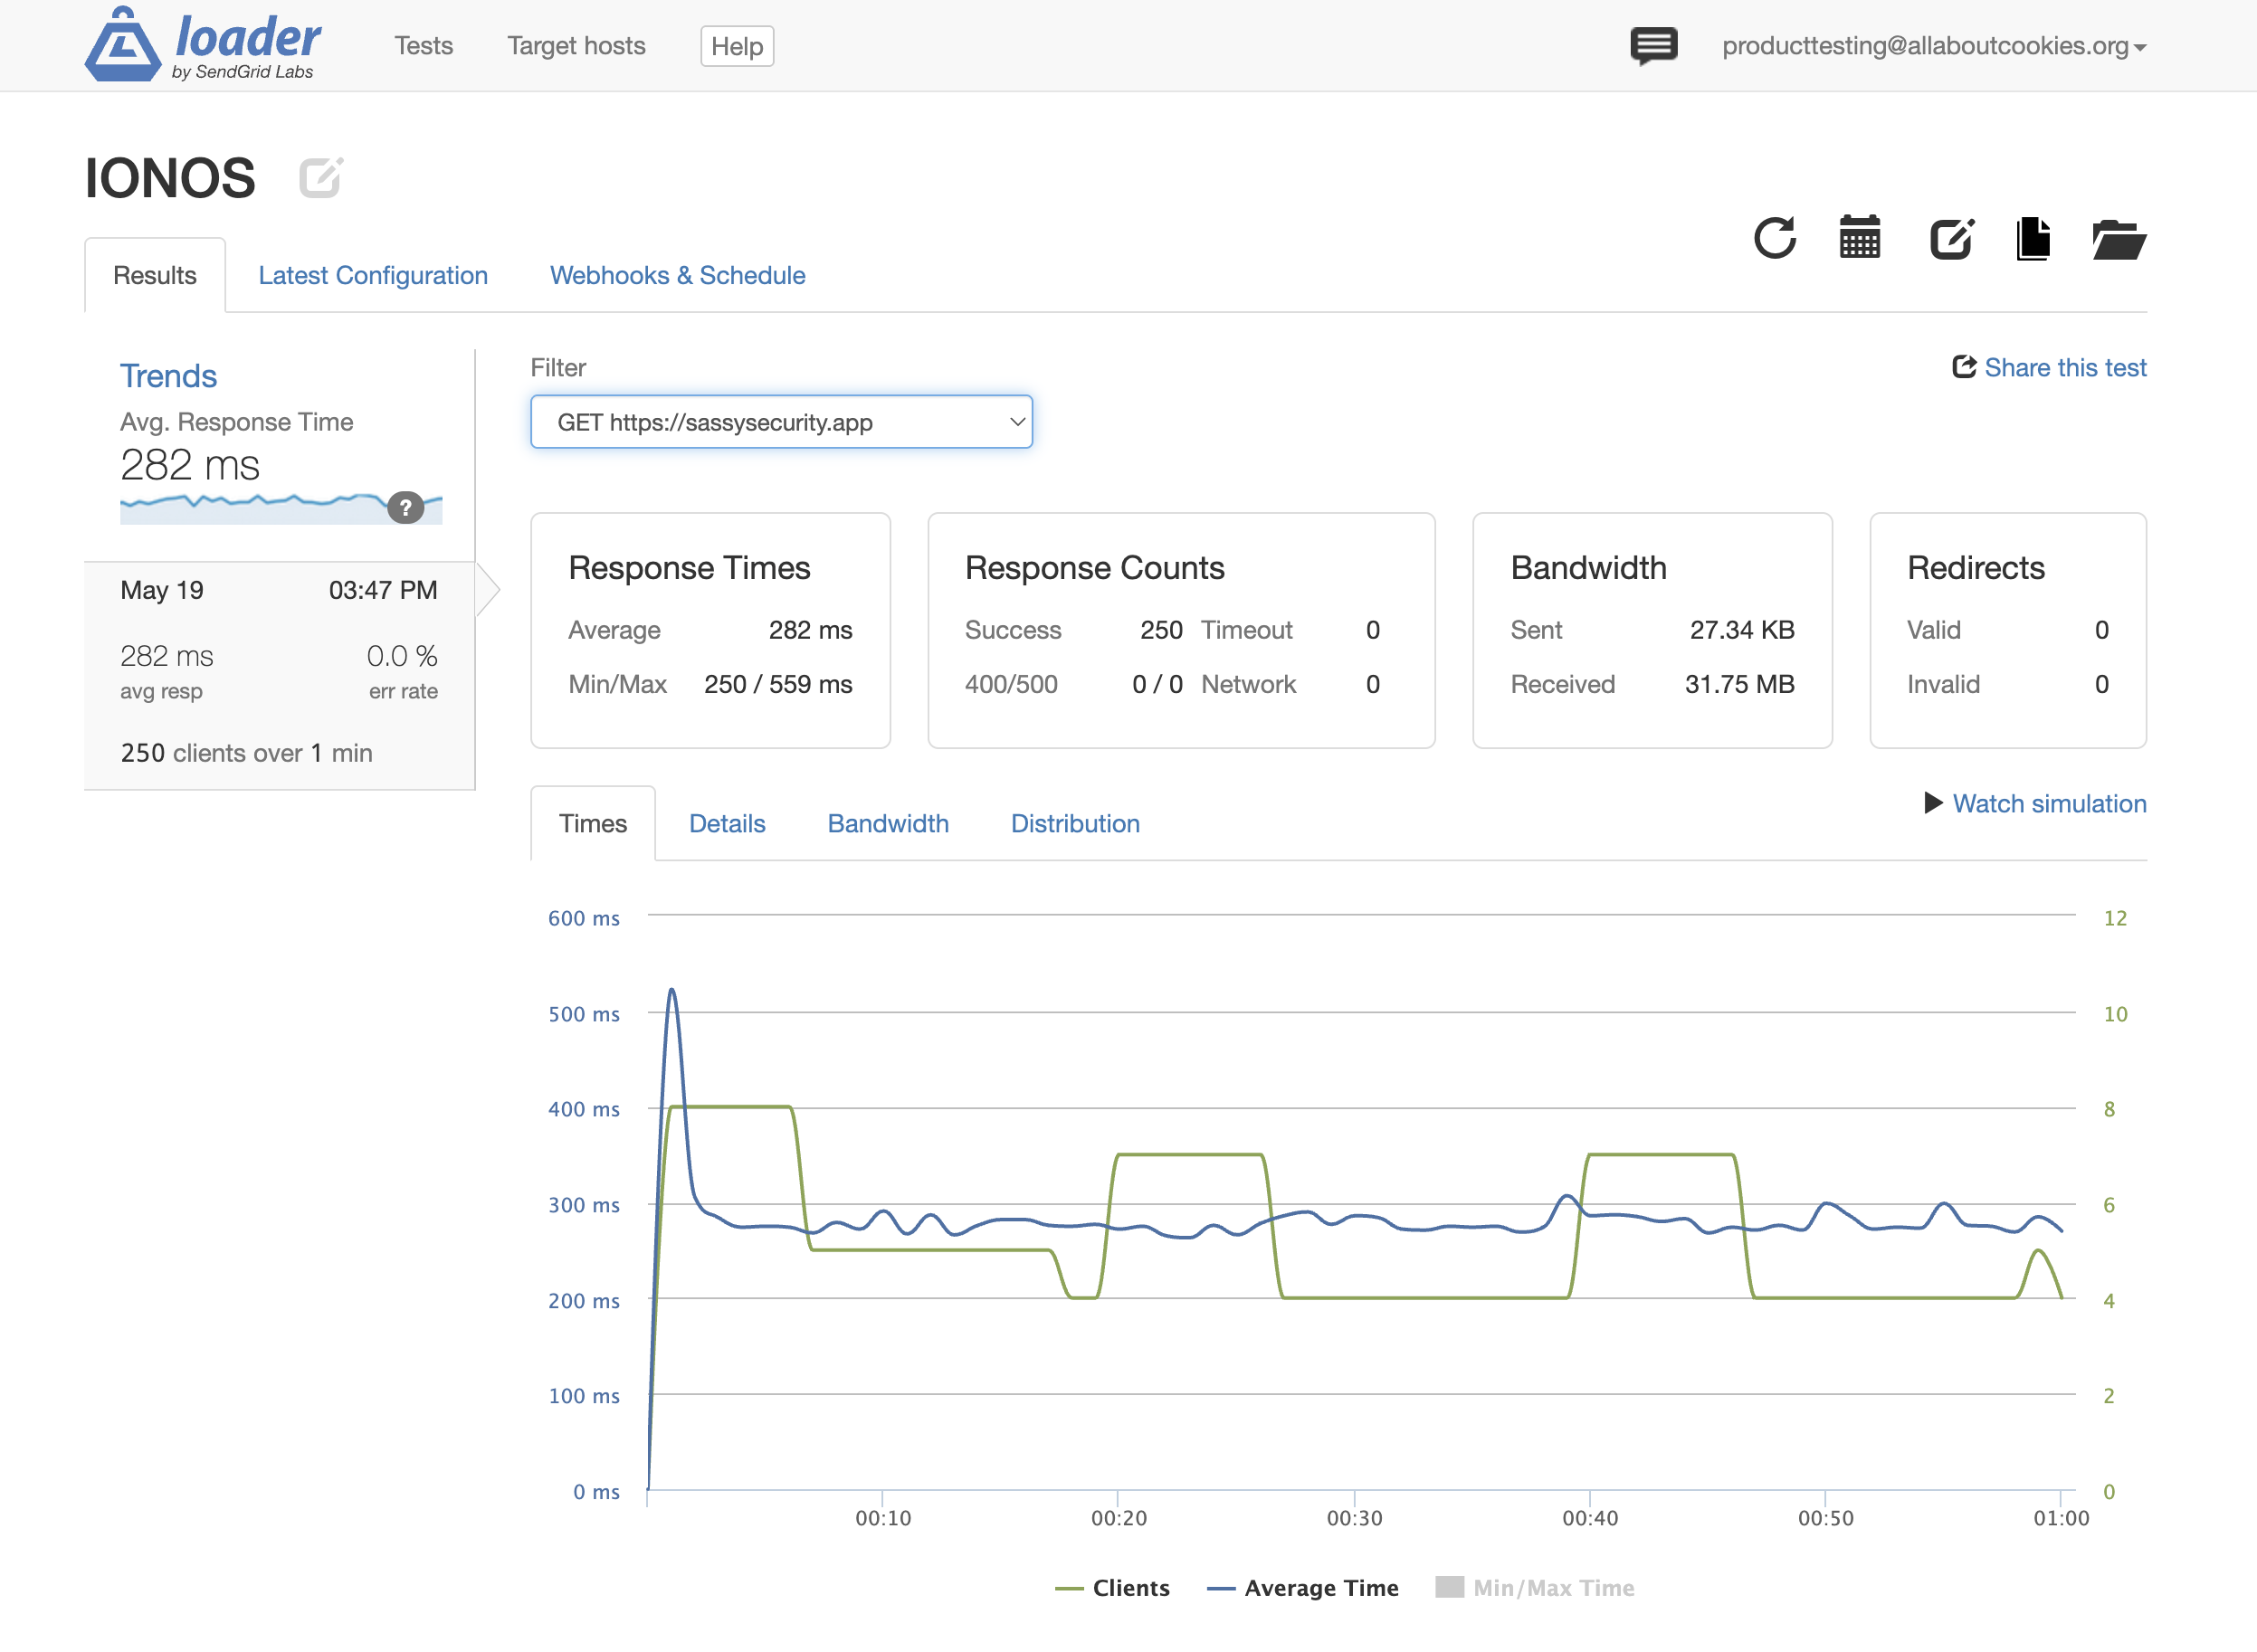Toggle Average Time series in legend
2257x1652 pixels.
point(1302,1587)
